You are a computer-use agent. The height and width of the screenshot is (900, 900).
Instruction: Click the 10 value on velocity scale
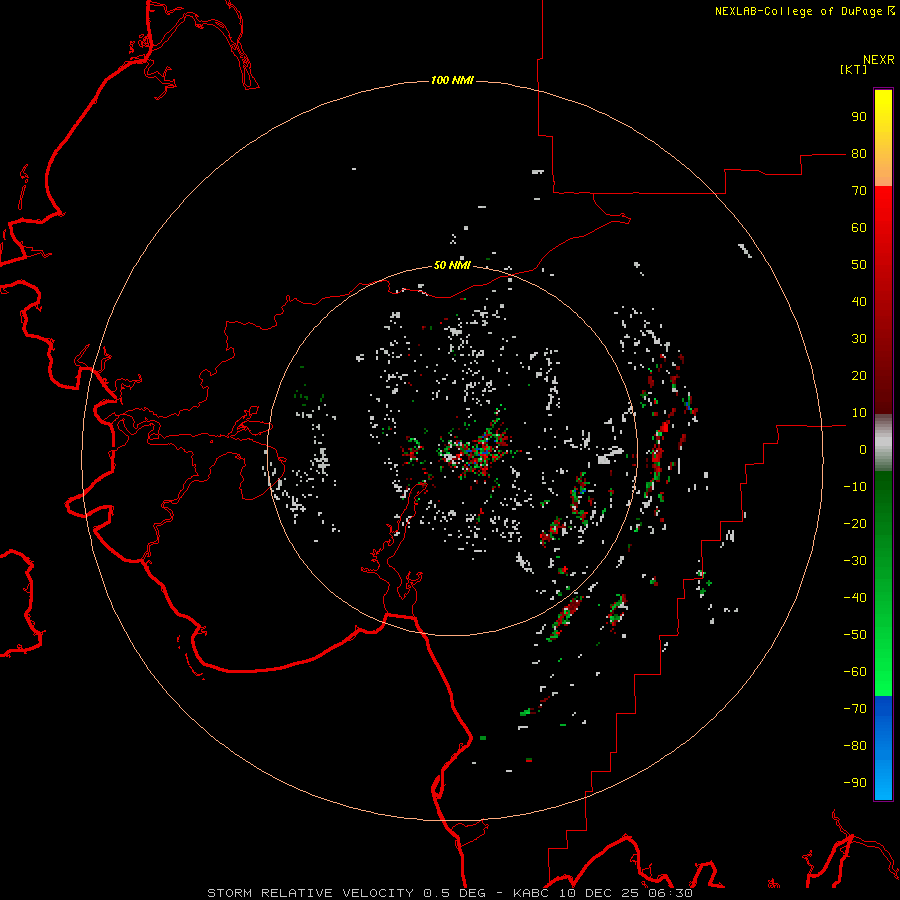(859, 413)
